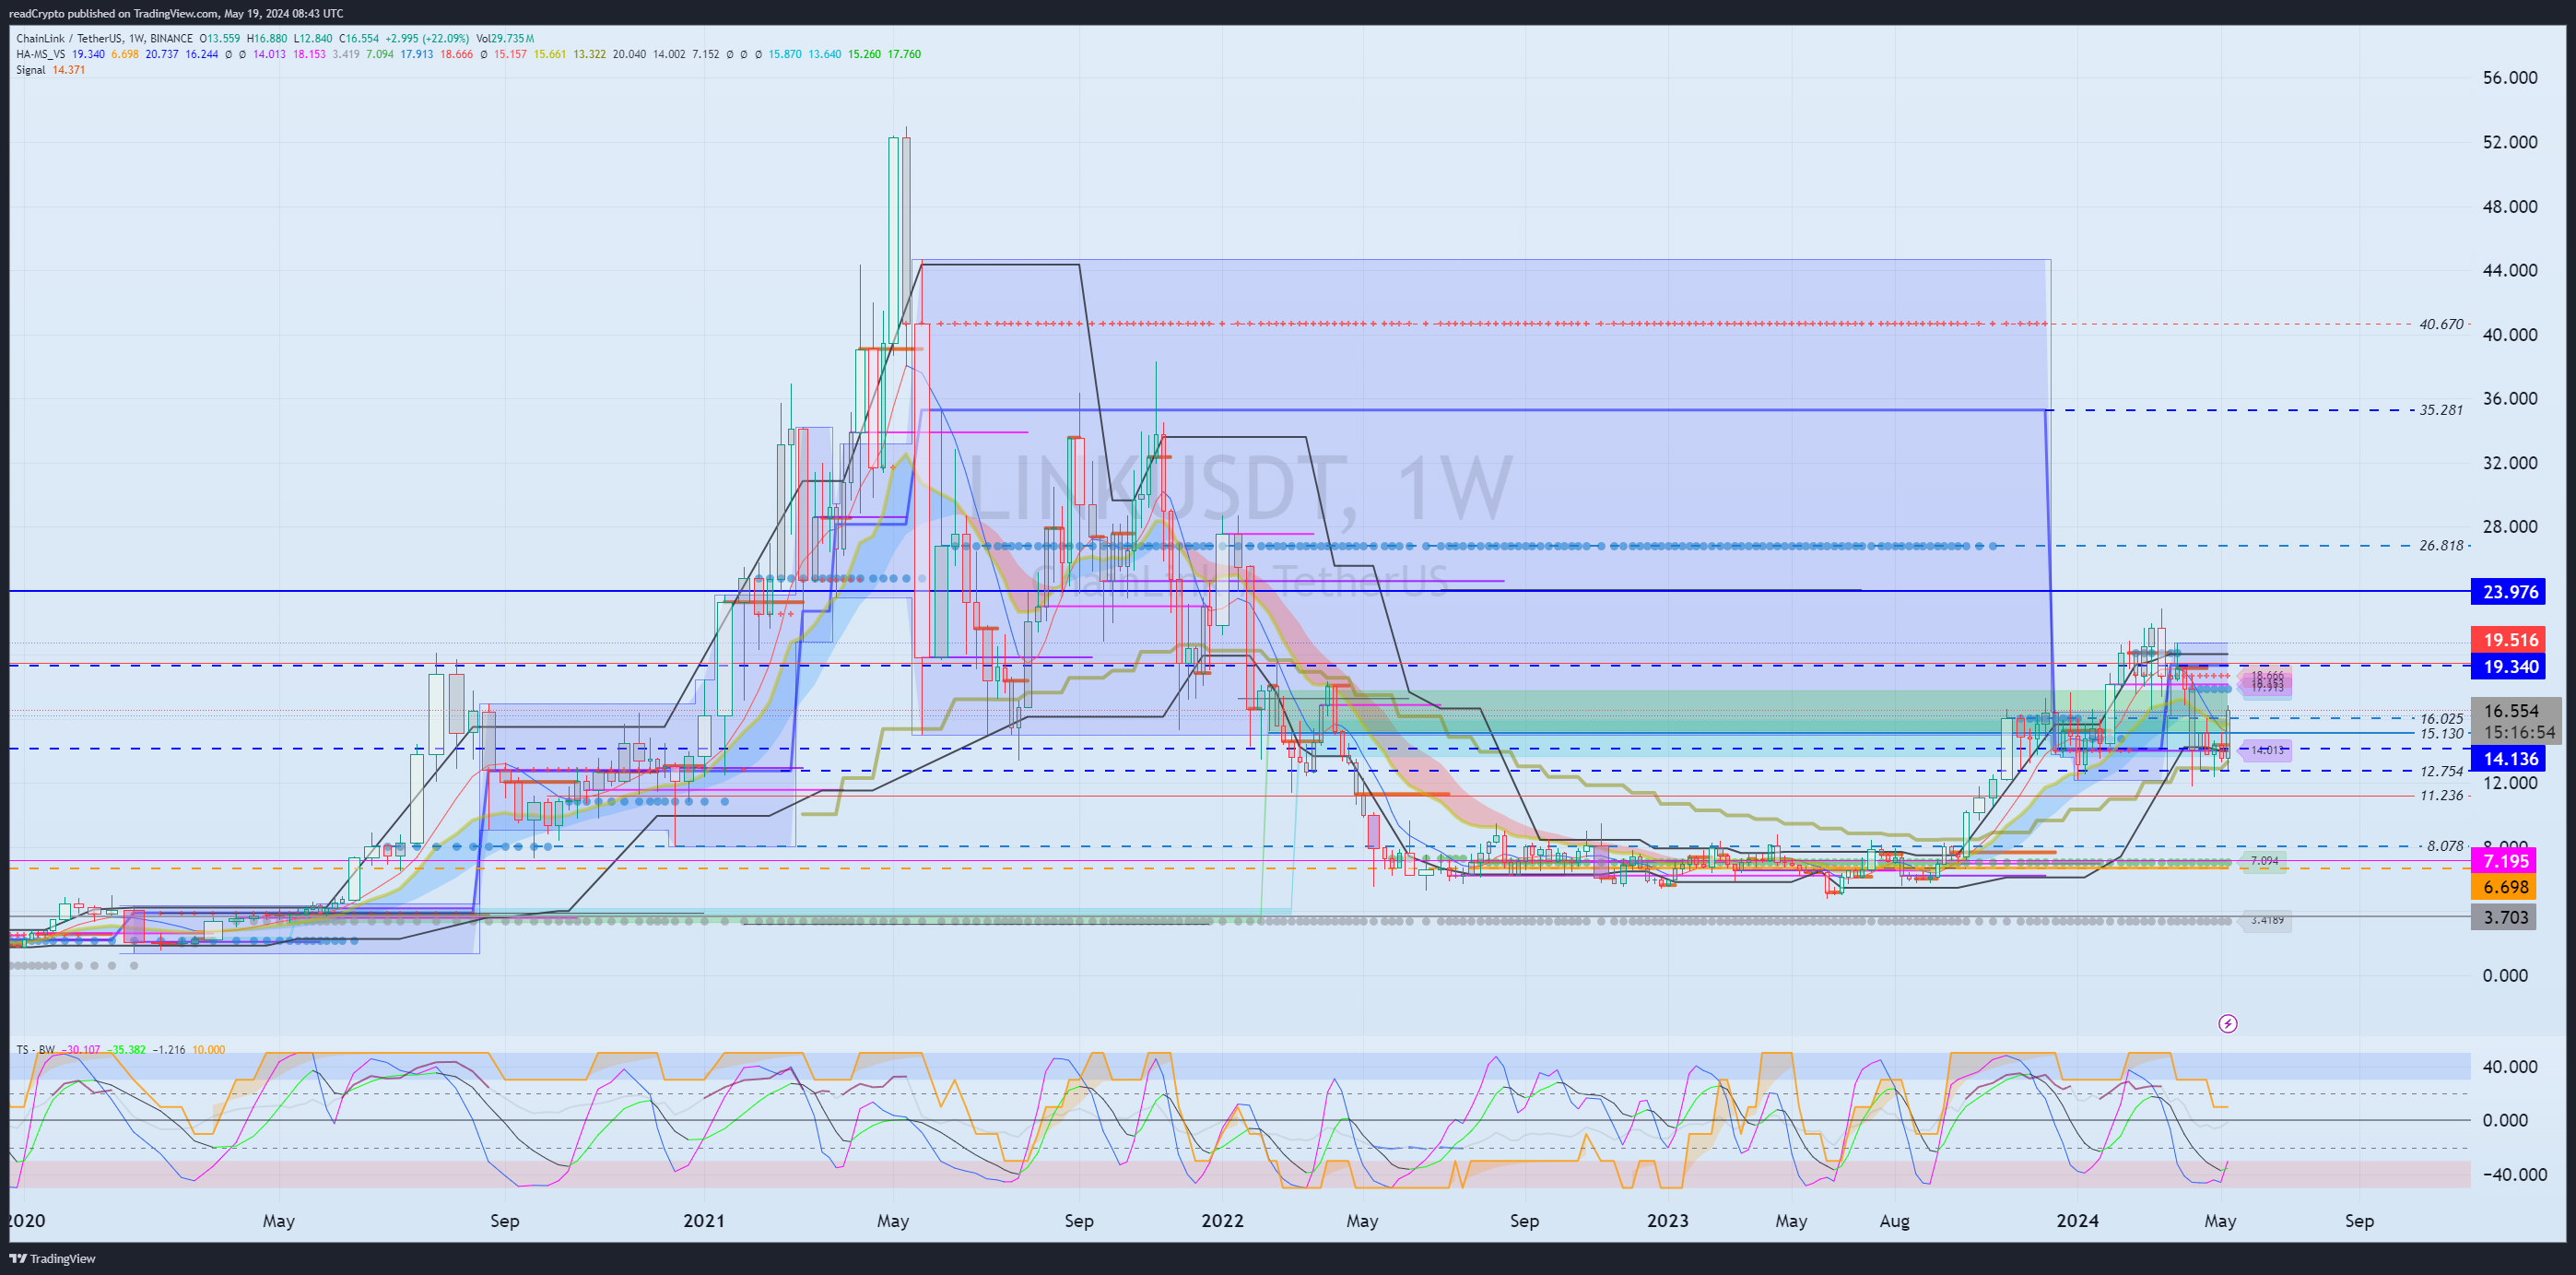Click the 40.000 oscillator scale label
Viewport: 2576px width, 1275px height.
tap(2510, 1067)
